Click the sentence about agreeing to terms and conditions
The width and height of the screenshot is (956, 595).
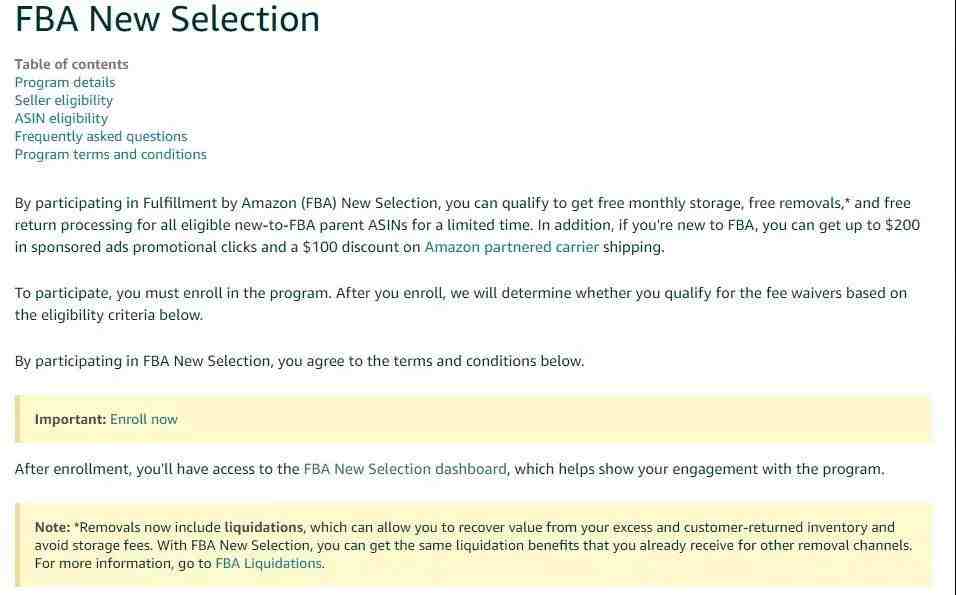pos(299,361)
